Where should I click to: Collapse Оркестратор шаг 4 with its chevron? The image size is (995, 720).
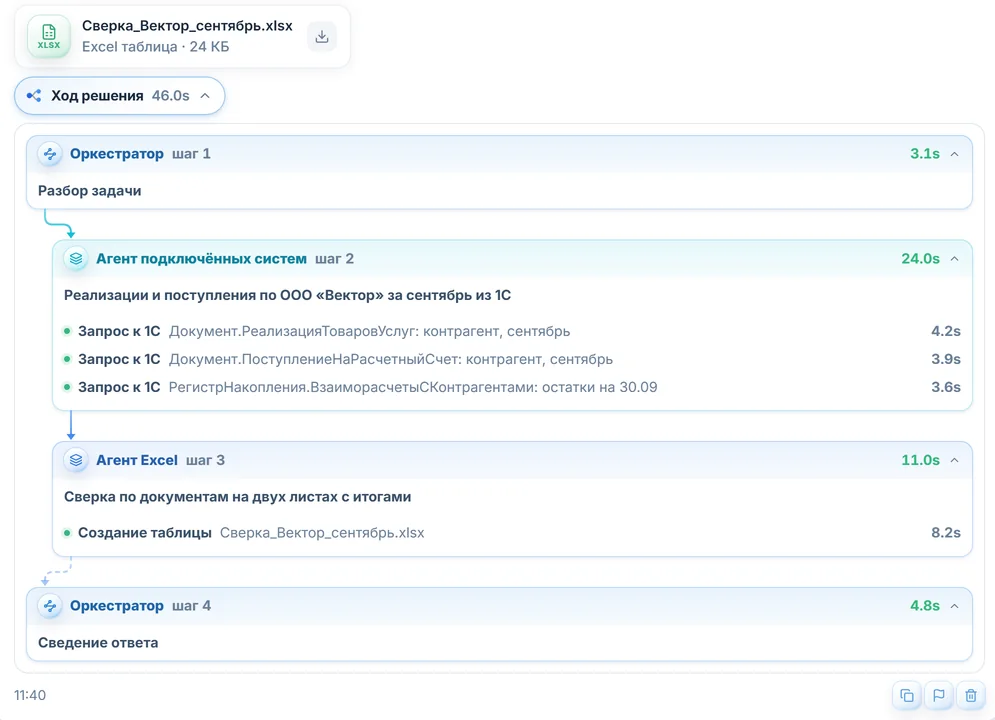click(x=954, y=606)
